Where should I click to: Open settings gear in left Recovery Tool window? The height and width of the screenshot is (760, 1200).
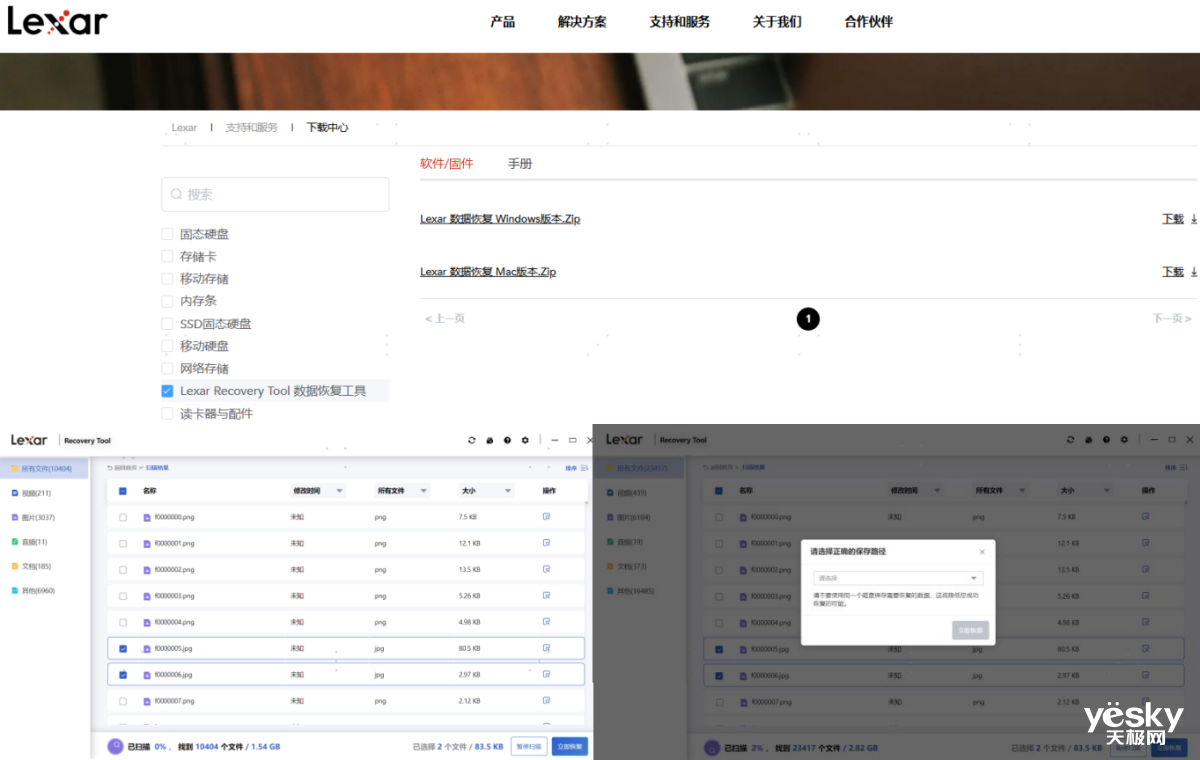click(x=525, y=440)
